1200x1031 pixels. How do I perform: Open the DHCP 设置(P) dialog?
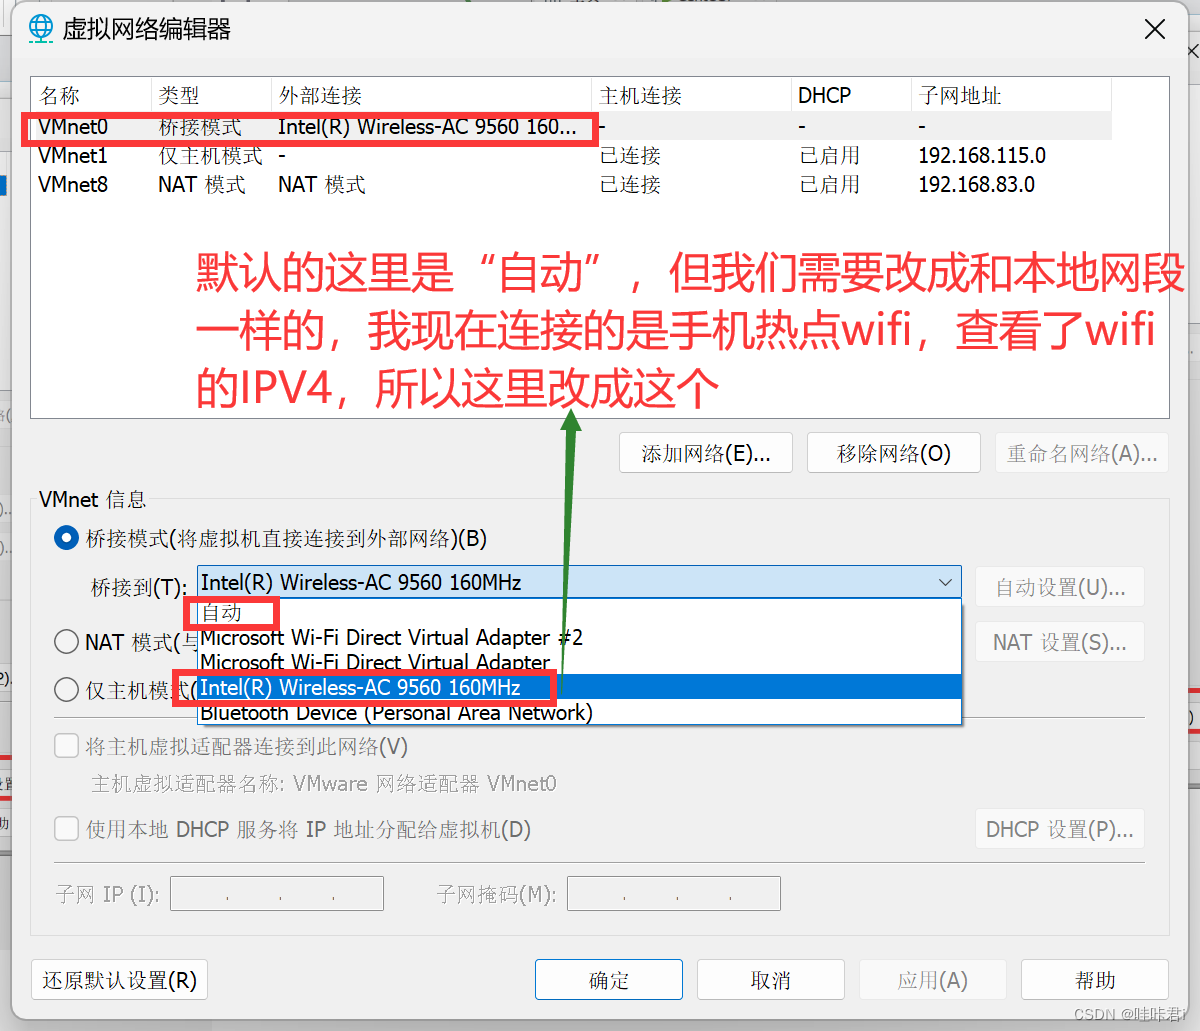tap(1059, 828)
